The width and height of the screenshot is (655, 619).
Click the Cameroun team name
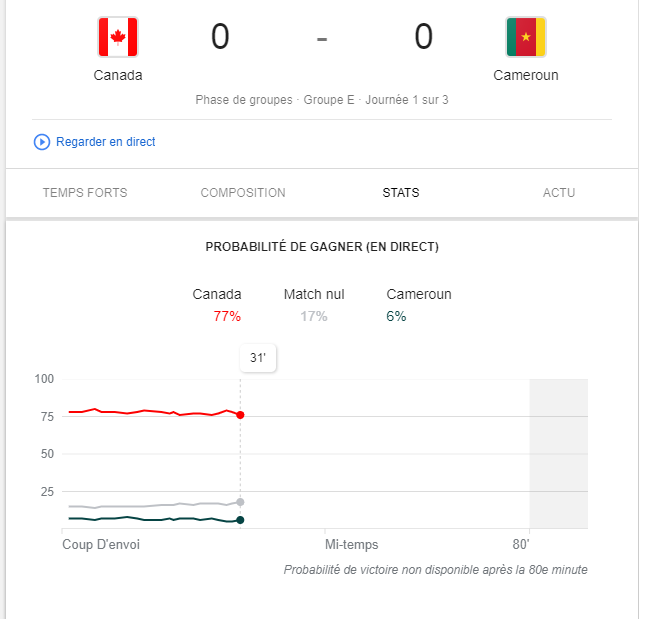point(526,75)
